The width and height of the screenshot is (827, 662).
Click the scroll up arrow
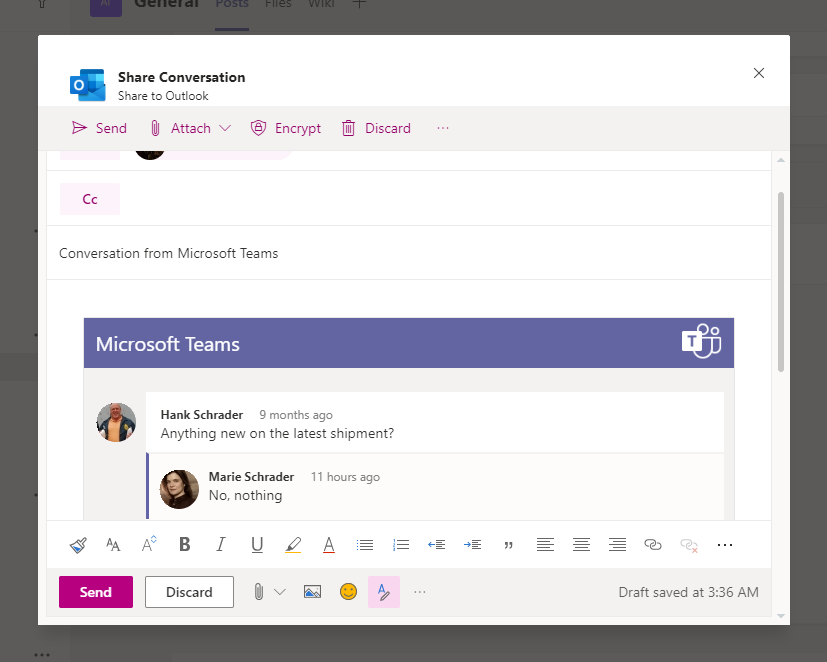pyautogui.click(x=781, y=160)
